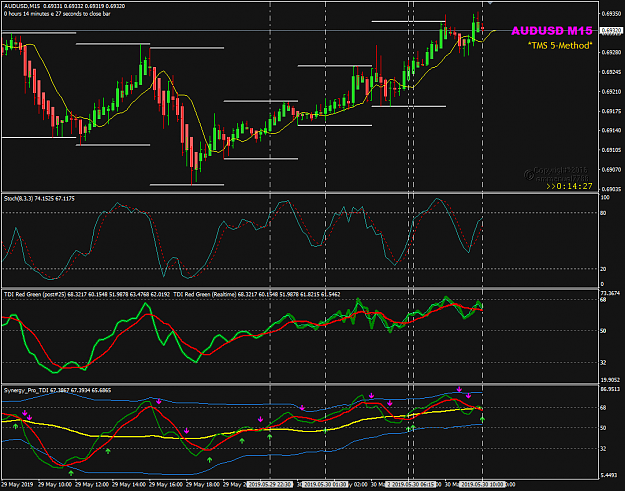Click the 0.69070 price scale value

click(611, 169)
